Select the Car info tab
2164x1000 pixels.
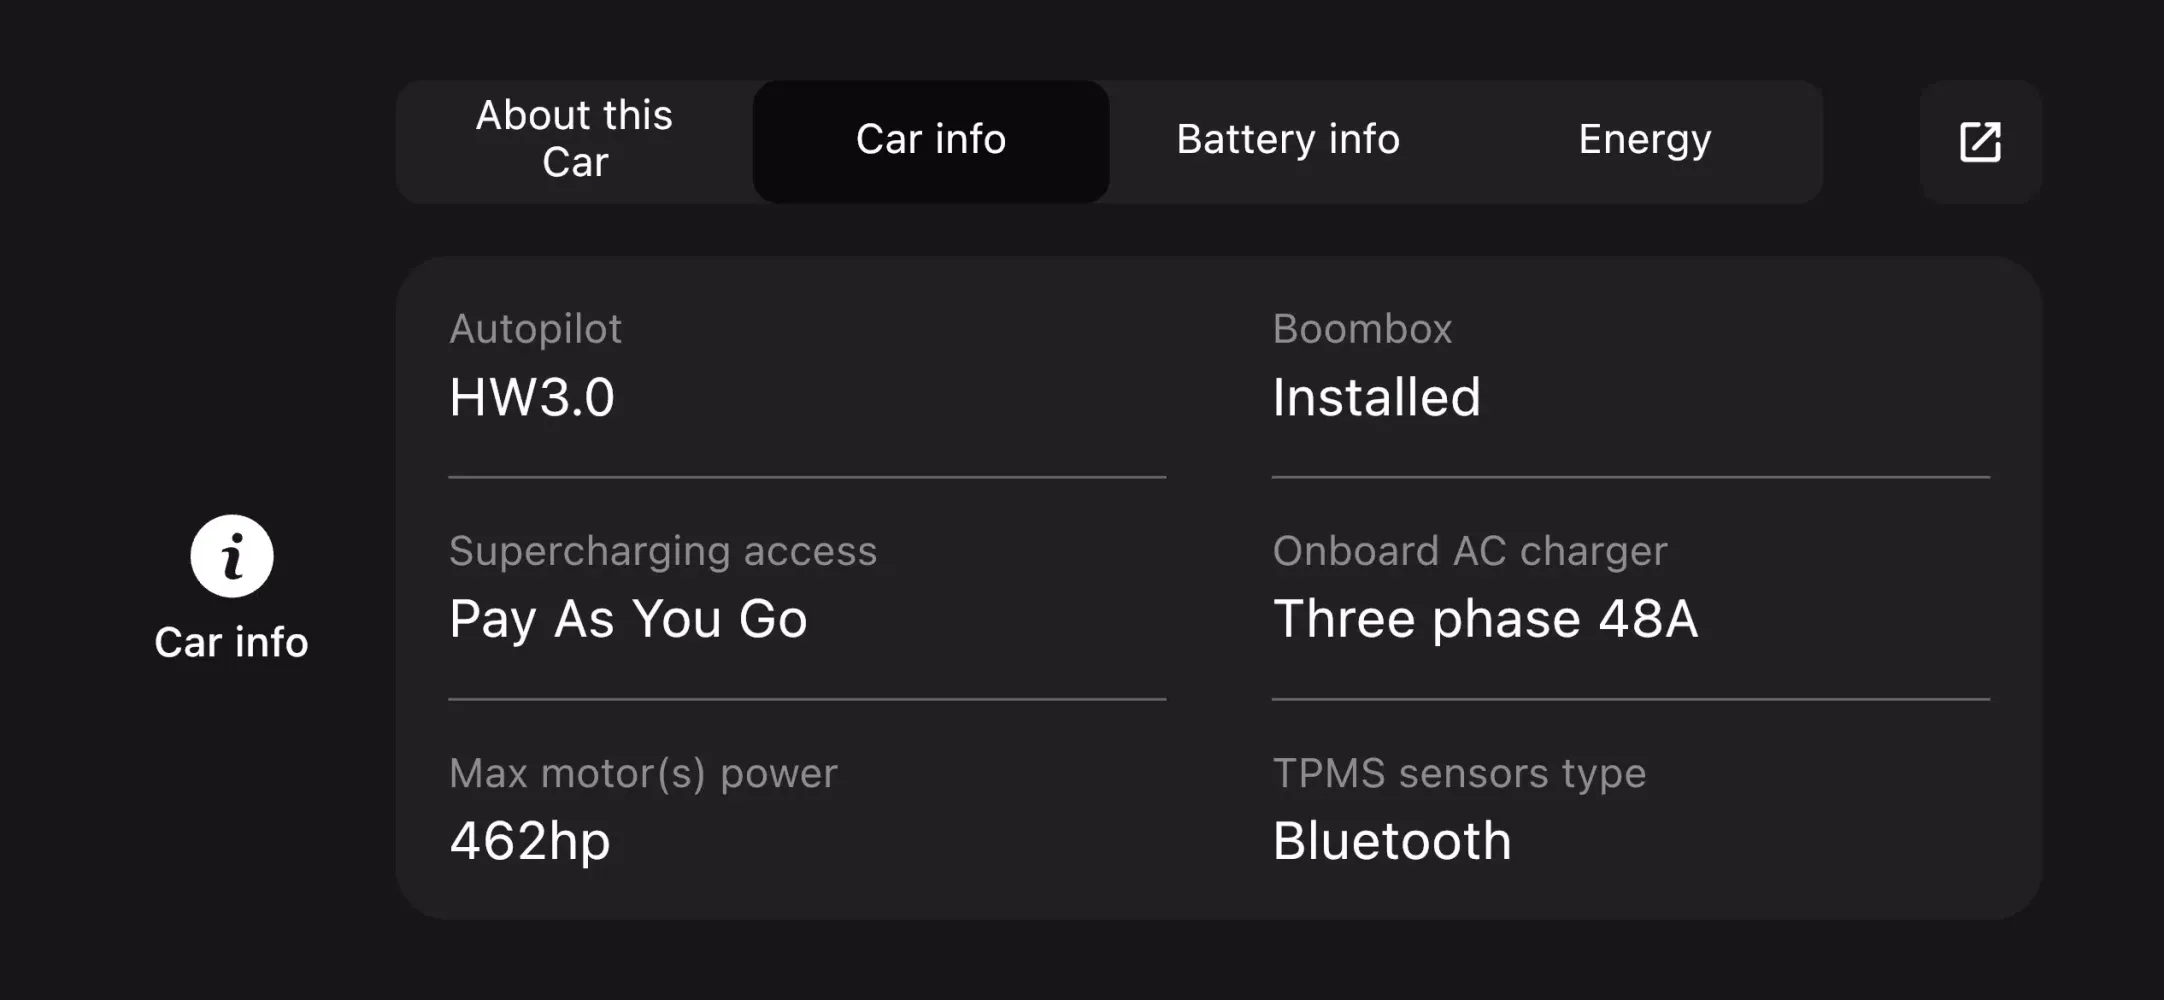click(930, 140)
